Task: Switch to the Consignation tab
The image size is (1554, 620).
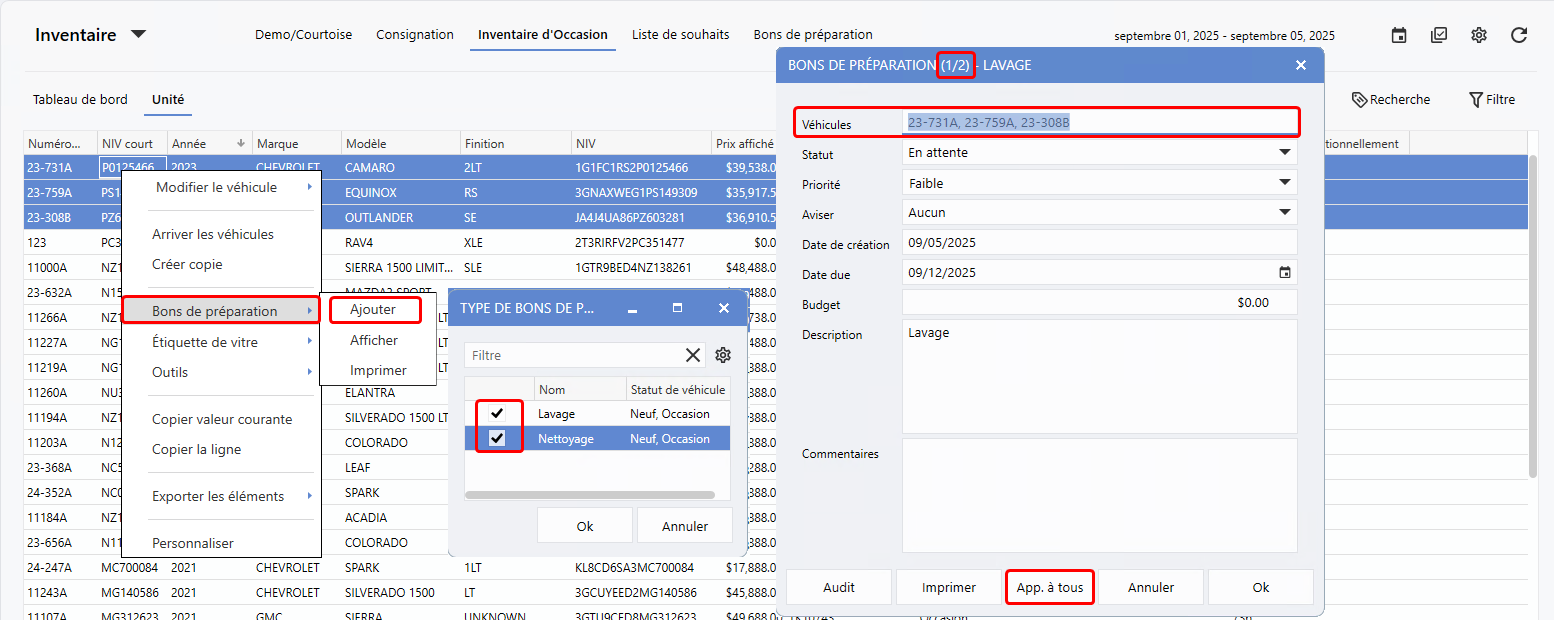Action: (x=415, y=35)
